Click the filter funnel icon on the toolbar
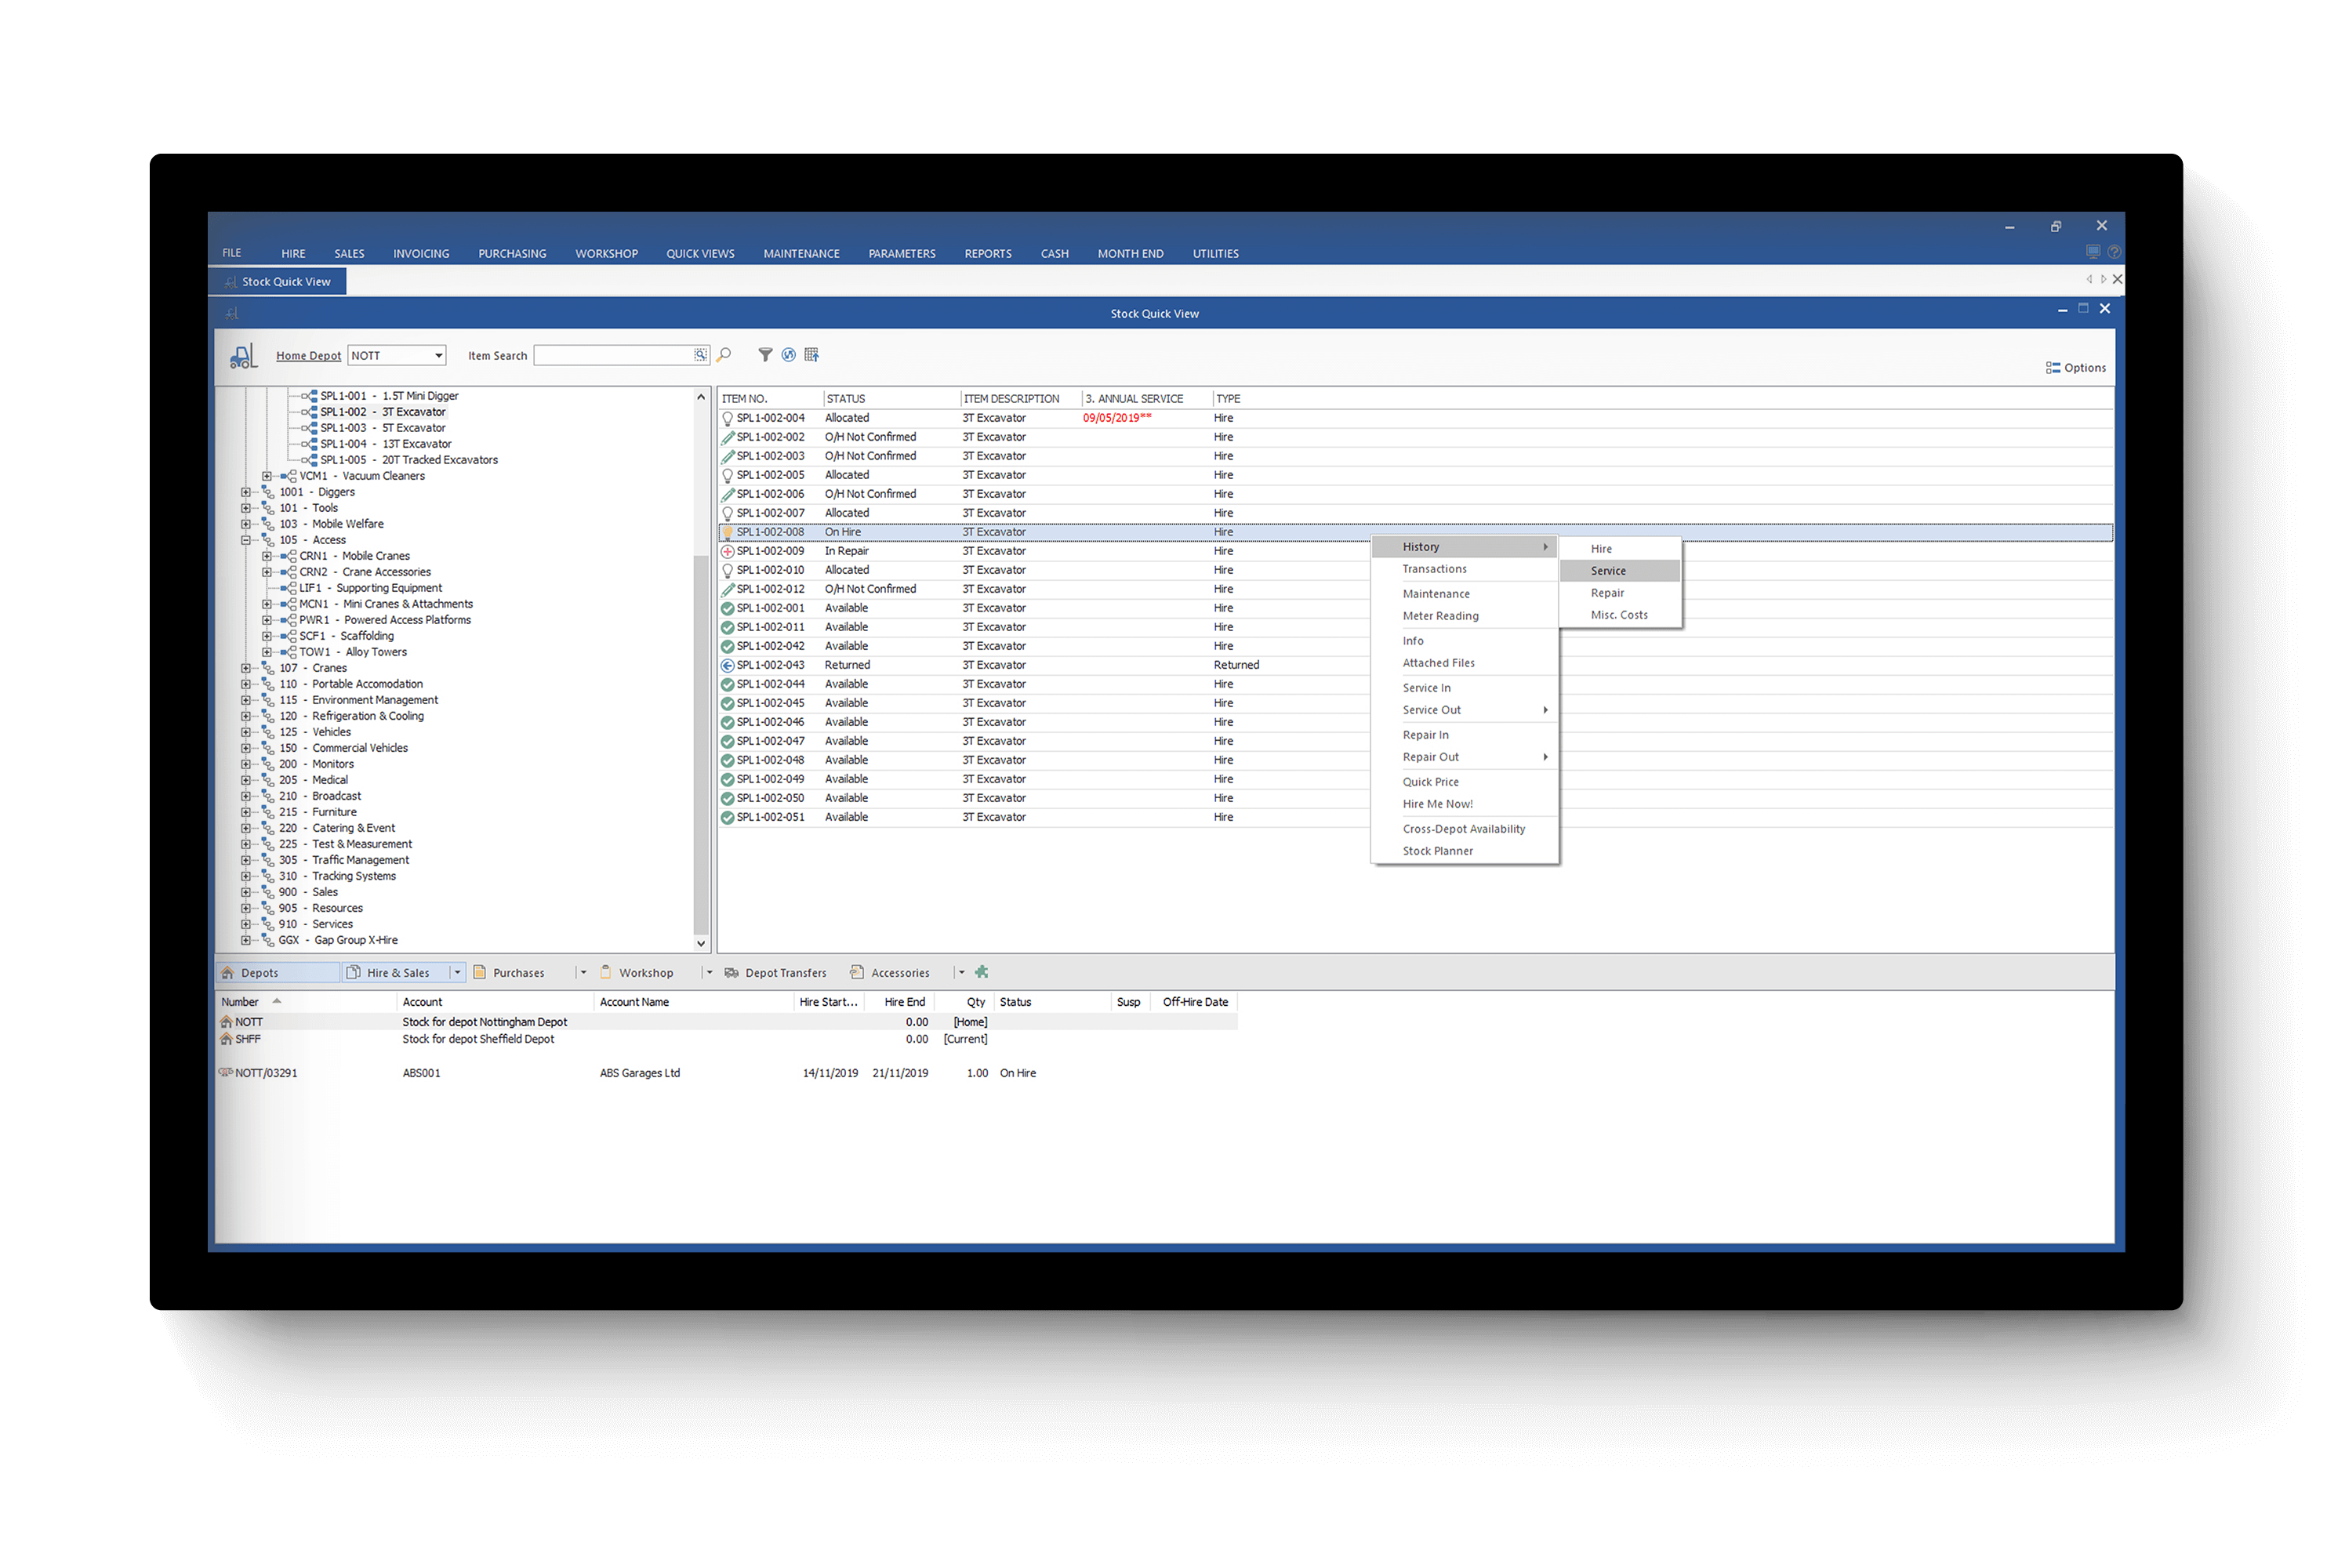The image size is (2327, 1568). (765, 354)
